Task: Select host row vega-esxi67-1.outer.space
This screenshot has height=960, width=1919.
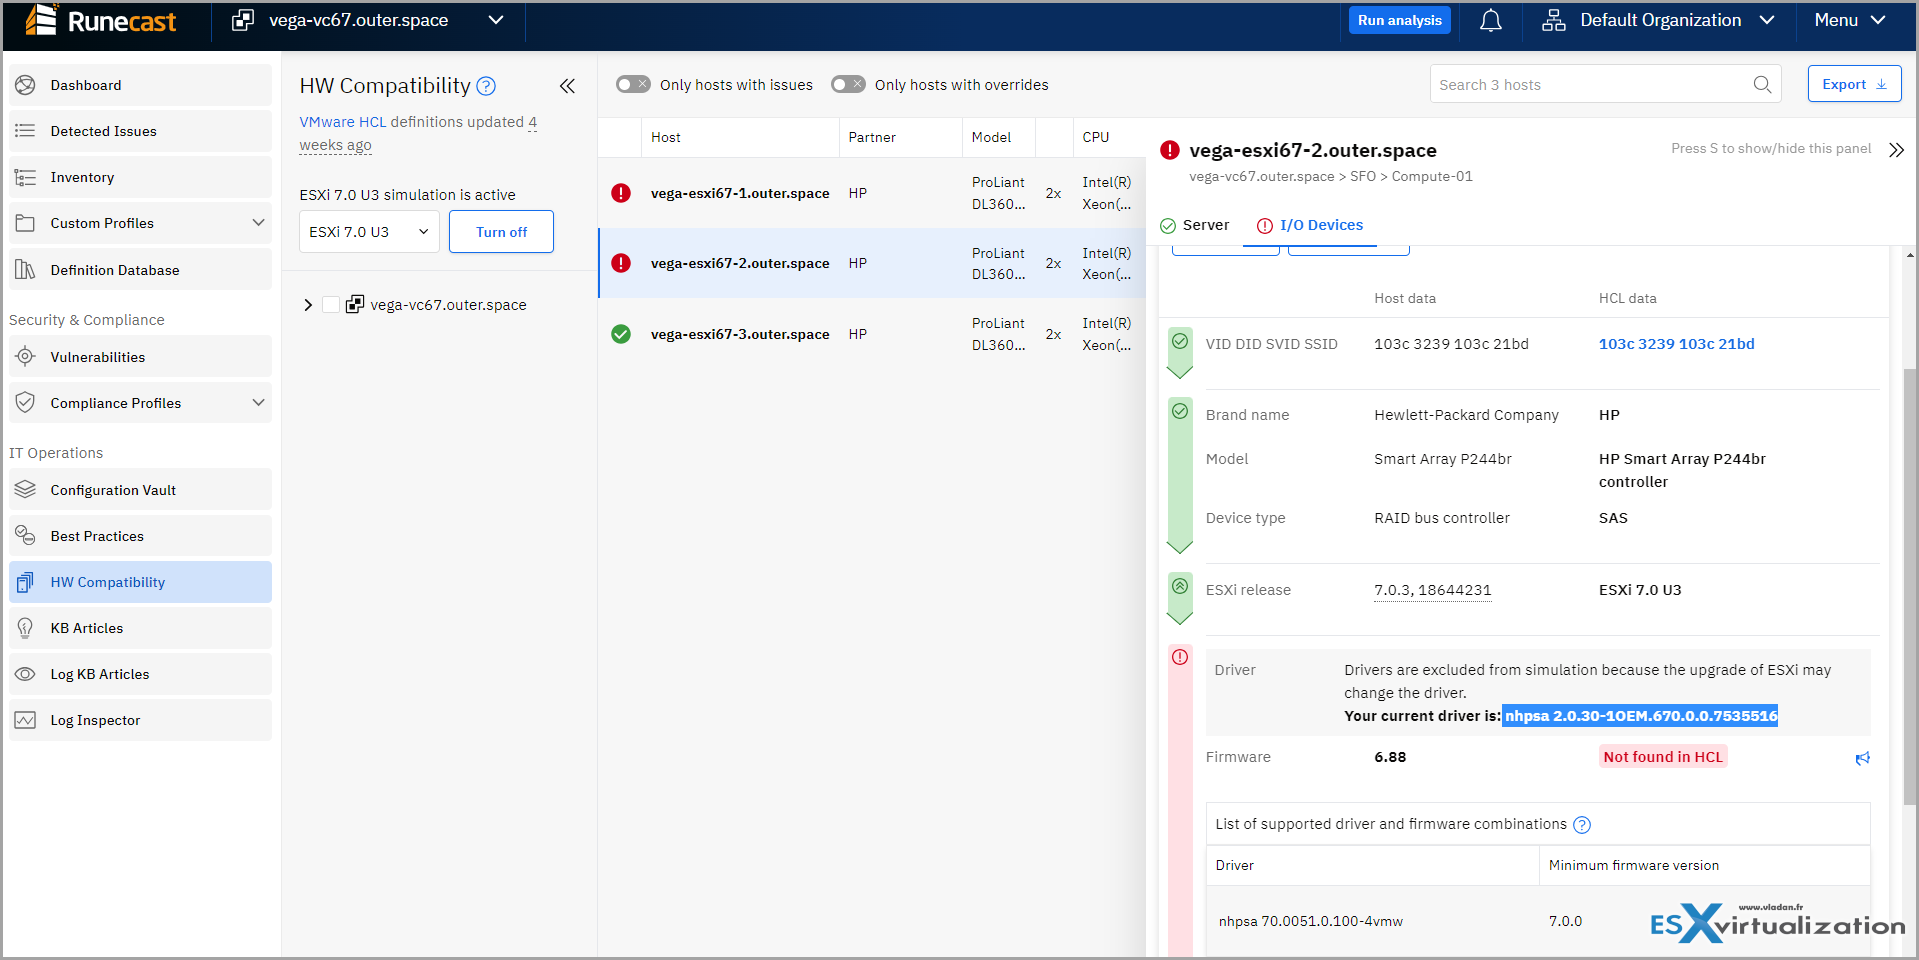Action: point(872,193)
